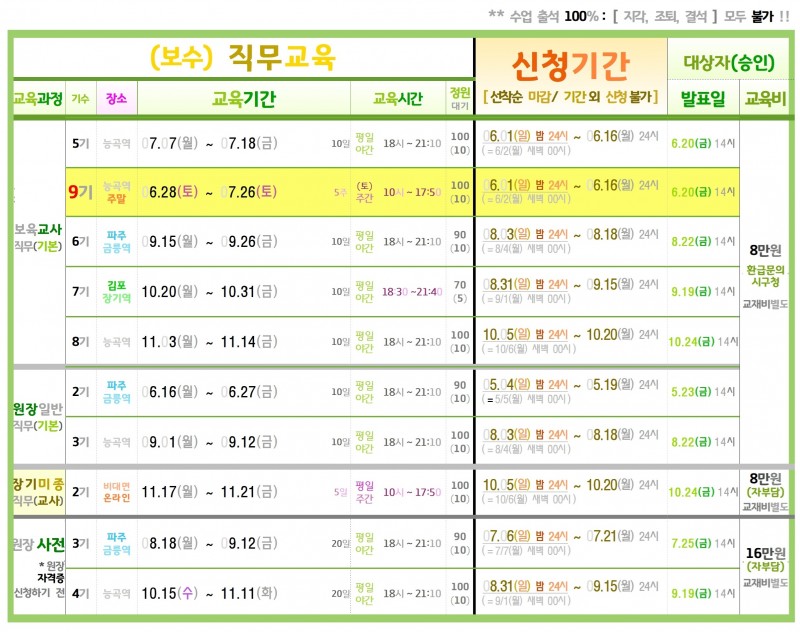Click the 장기미종 직무(교사) label
Image resolution: width=800 pixels, height=632 pixels.
(x=39, y=492)
